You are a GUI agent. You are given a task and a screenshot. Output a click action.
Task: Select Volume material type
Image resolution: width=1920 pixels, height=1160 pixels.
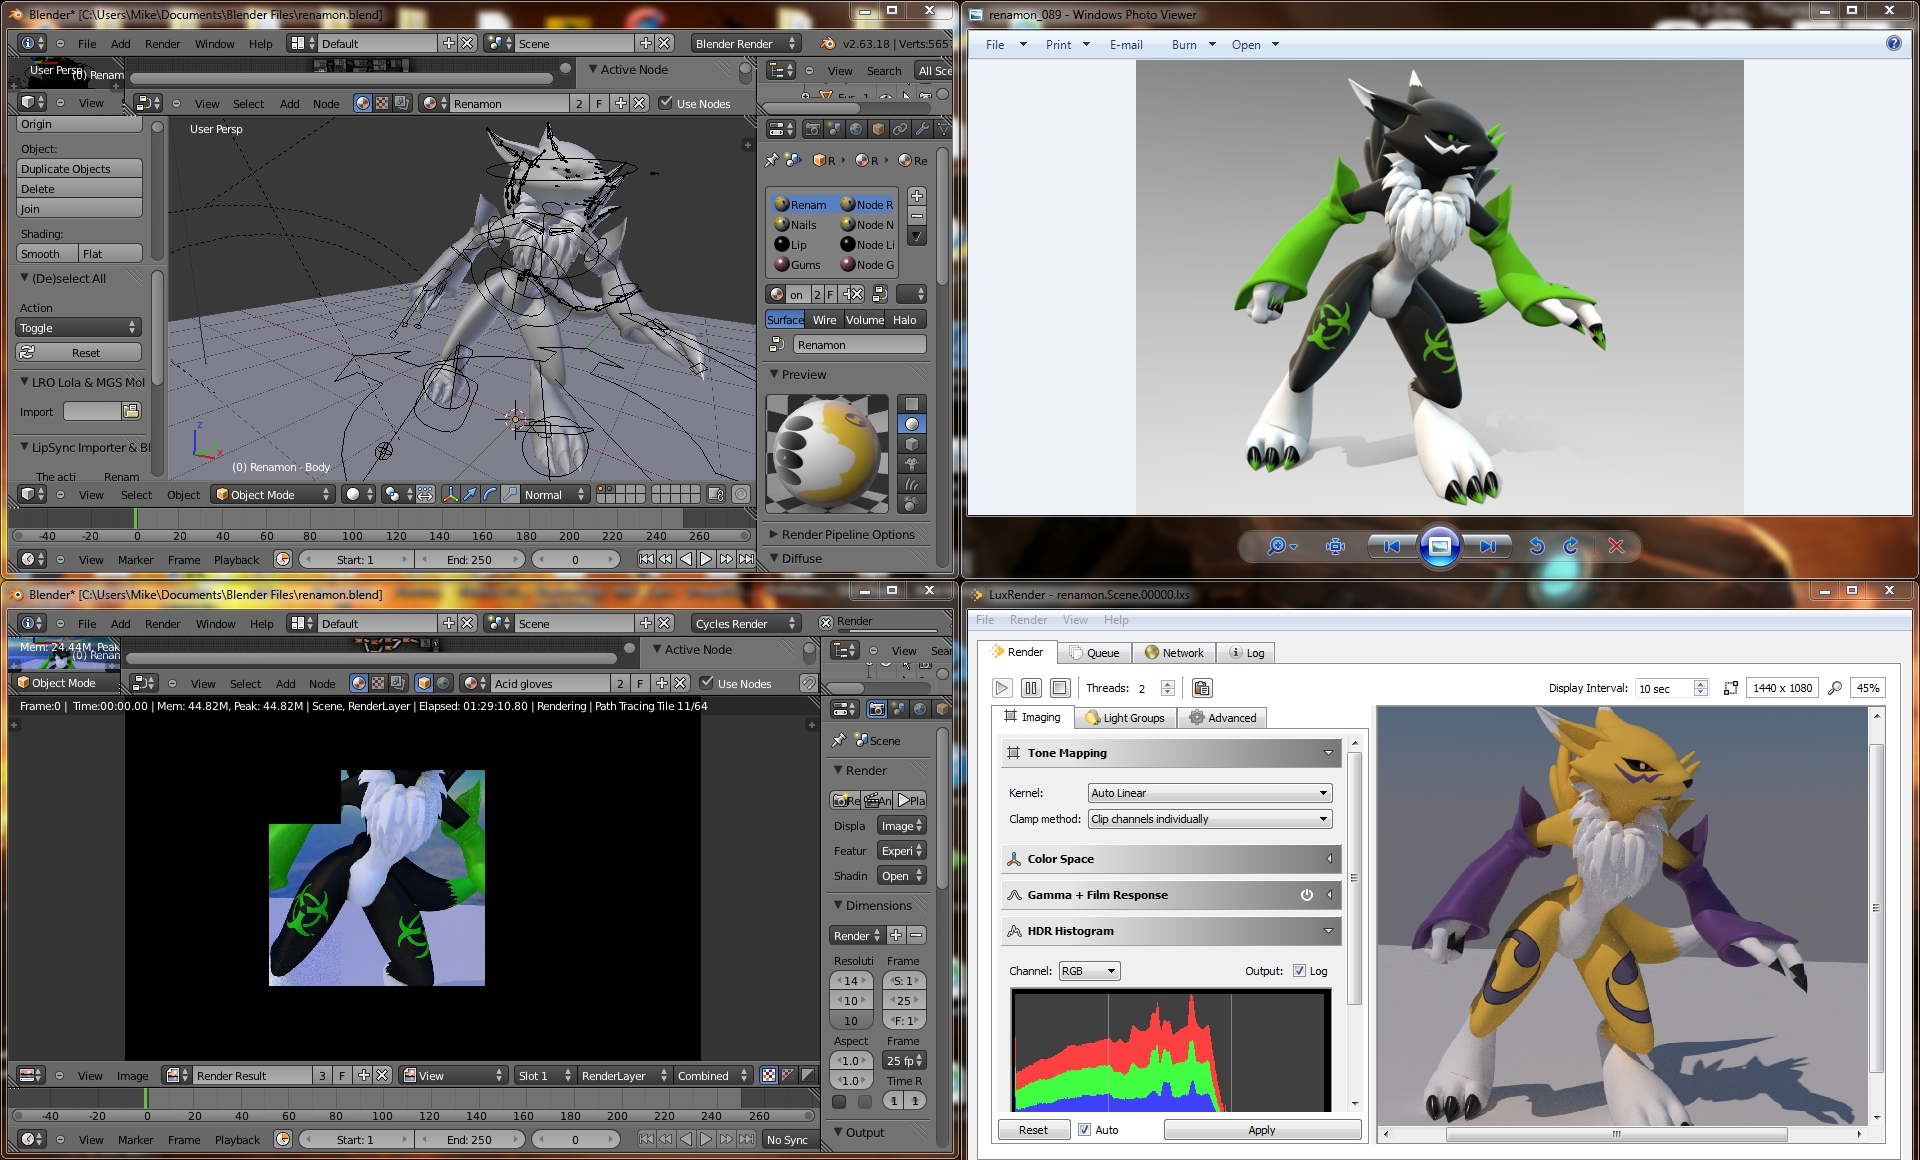864,320
